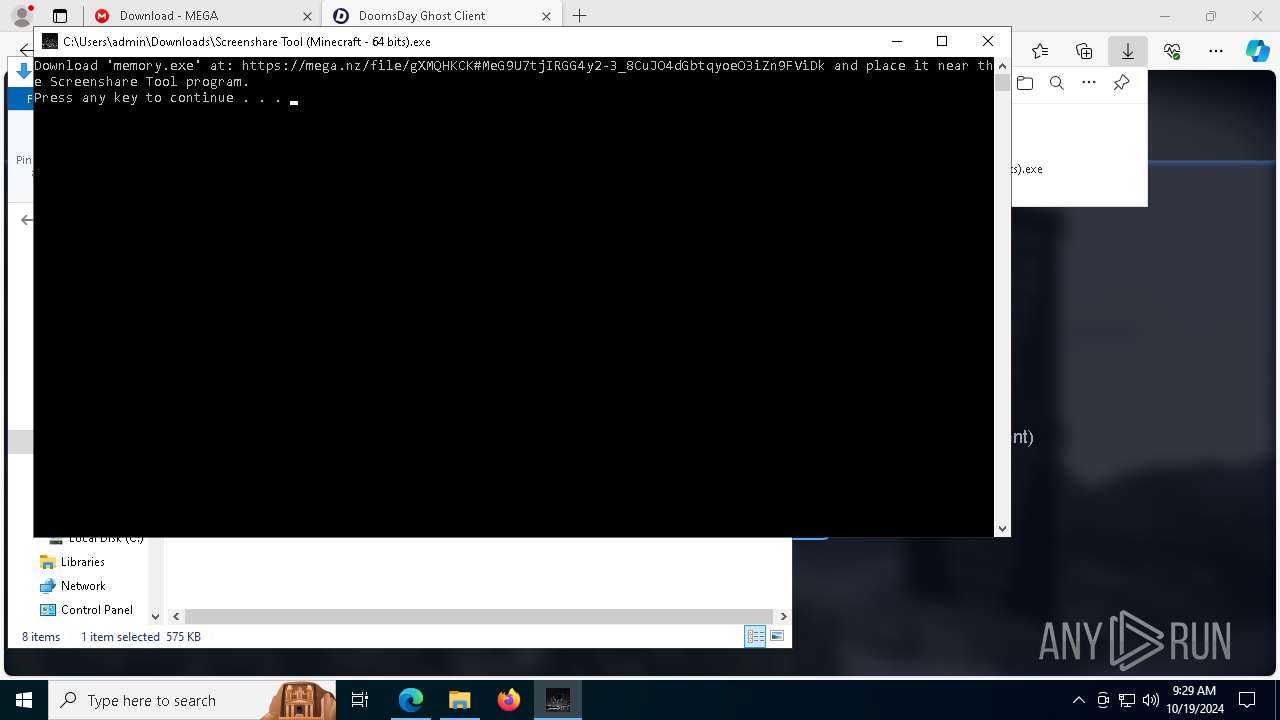Click 'Press any key to continue' text
1280x720 pixels.
click(x=158, y=98)
